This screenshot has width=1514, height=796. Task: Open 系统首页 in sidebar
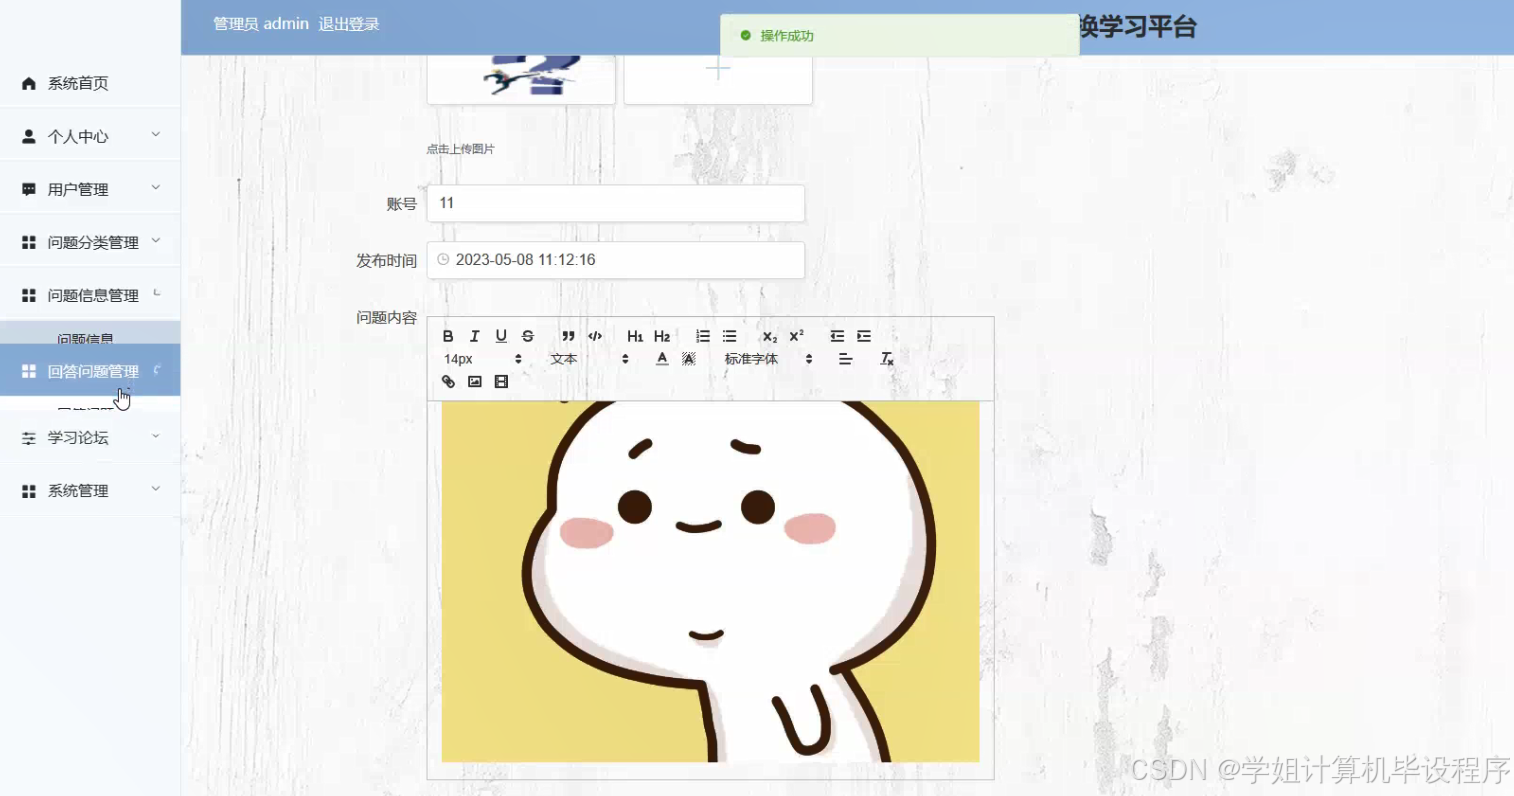pyautogui.click(x=90, y=83)
